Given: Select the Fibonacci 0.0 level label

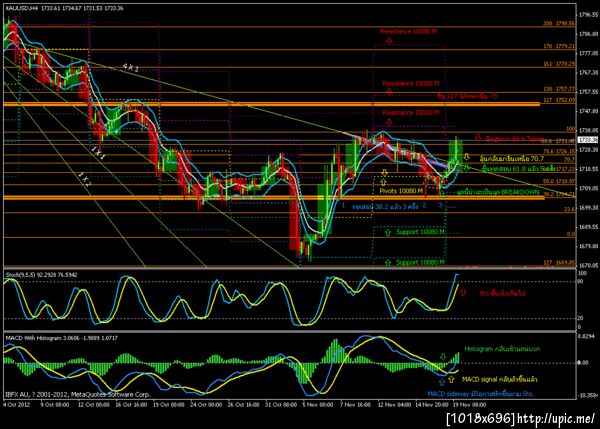Looking at the screenshot, I should click(571, 234).
